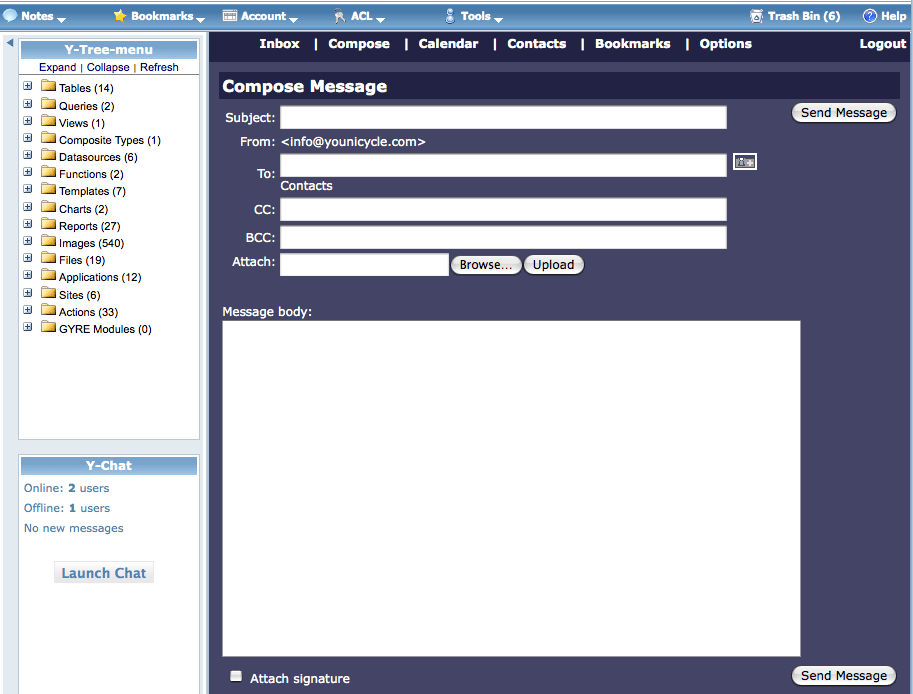Collapse sidebar with the left arrow icon
Image resolution: width=913 pixels, height=694 pixels.
9,43
